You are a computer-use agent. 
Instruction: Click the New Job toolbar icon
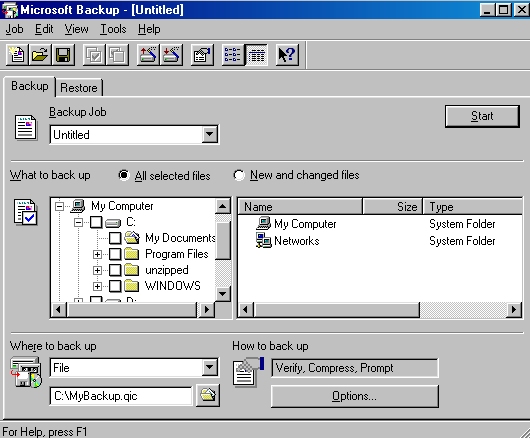click(x=17, y=55)
